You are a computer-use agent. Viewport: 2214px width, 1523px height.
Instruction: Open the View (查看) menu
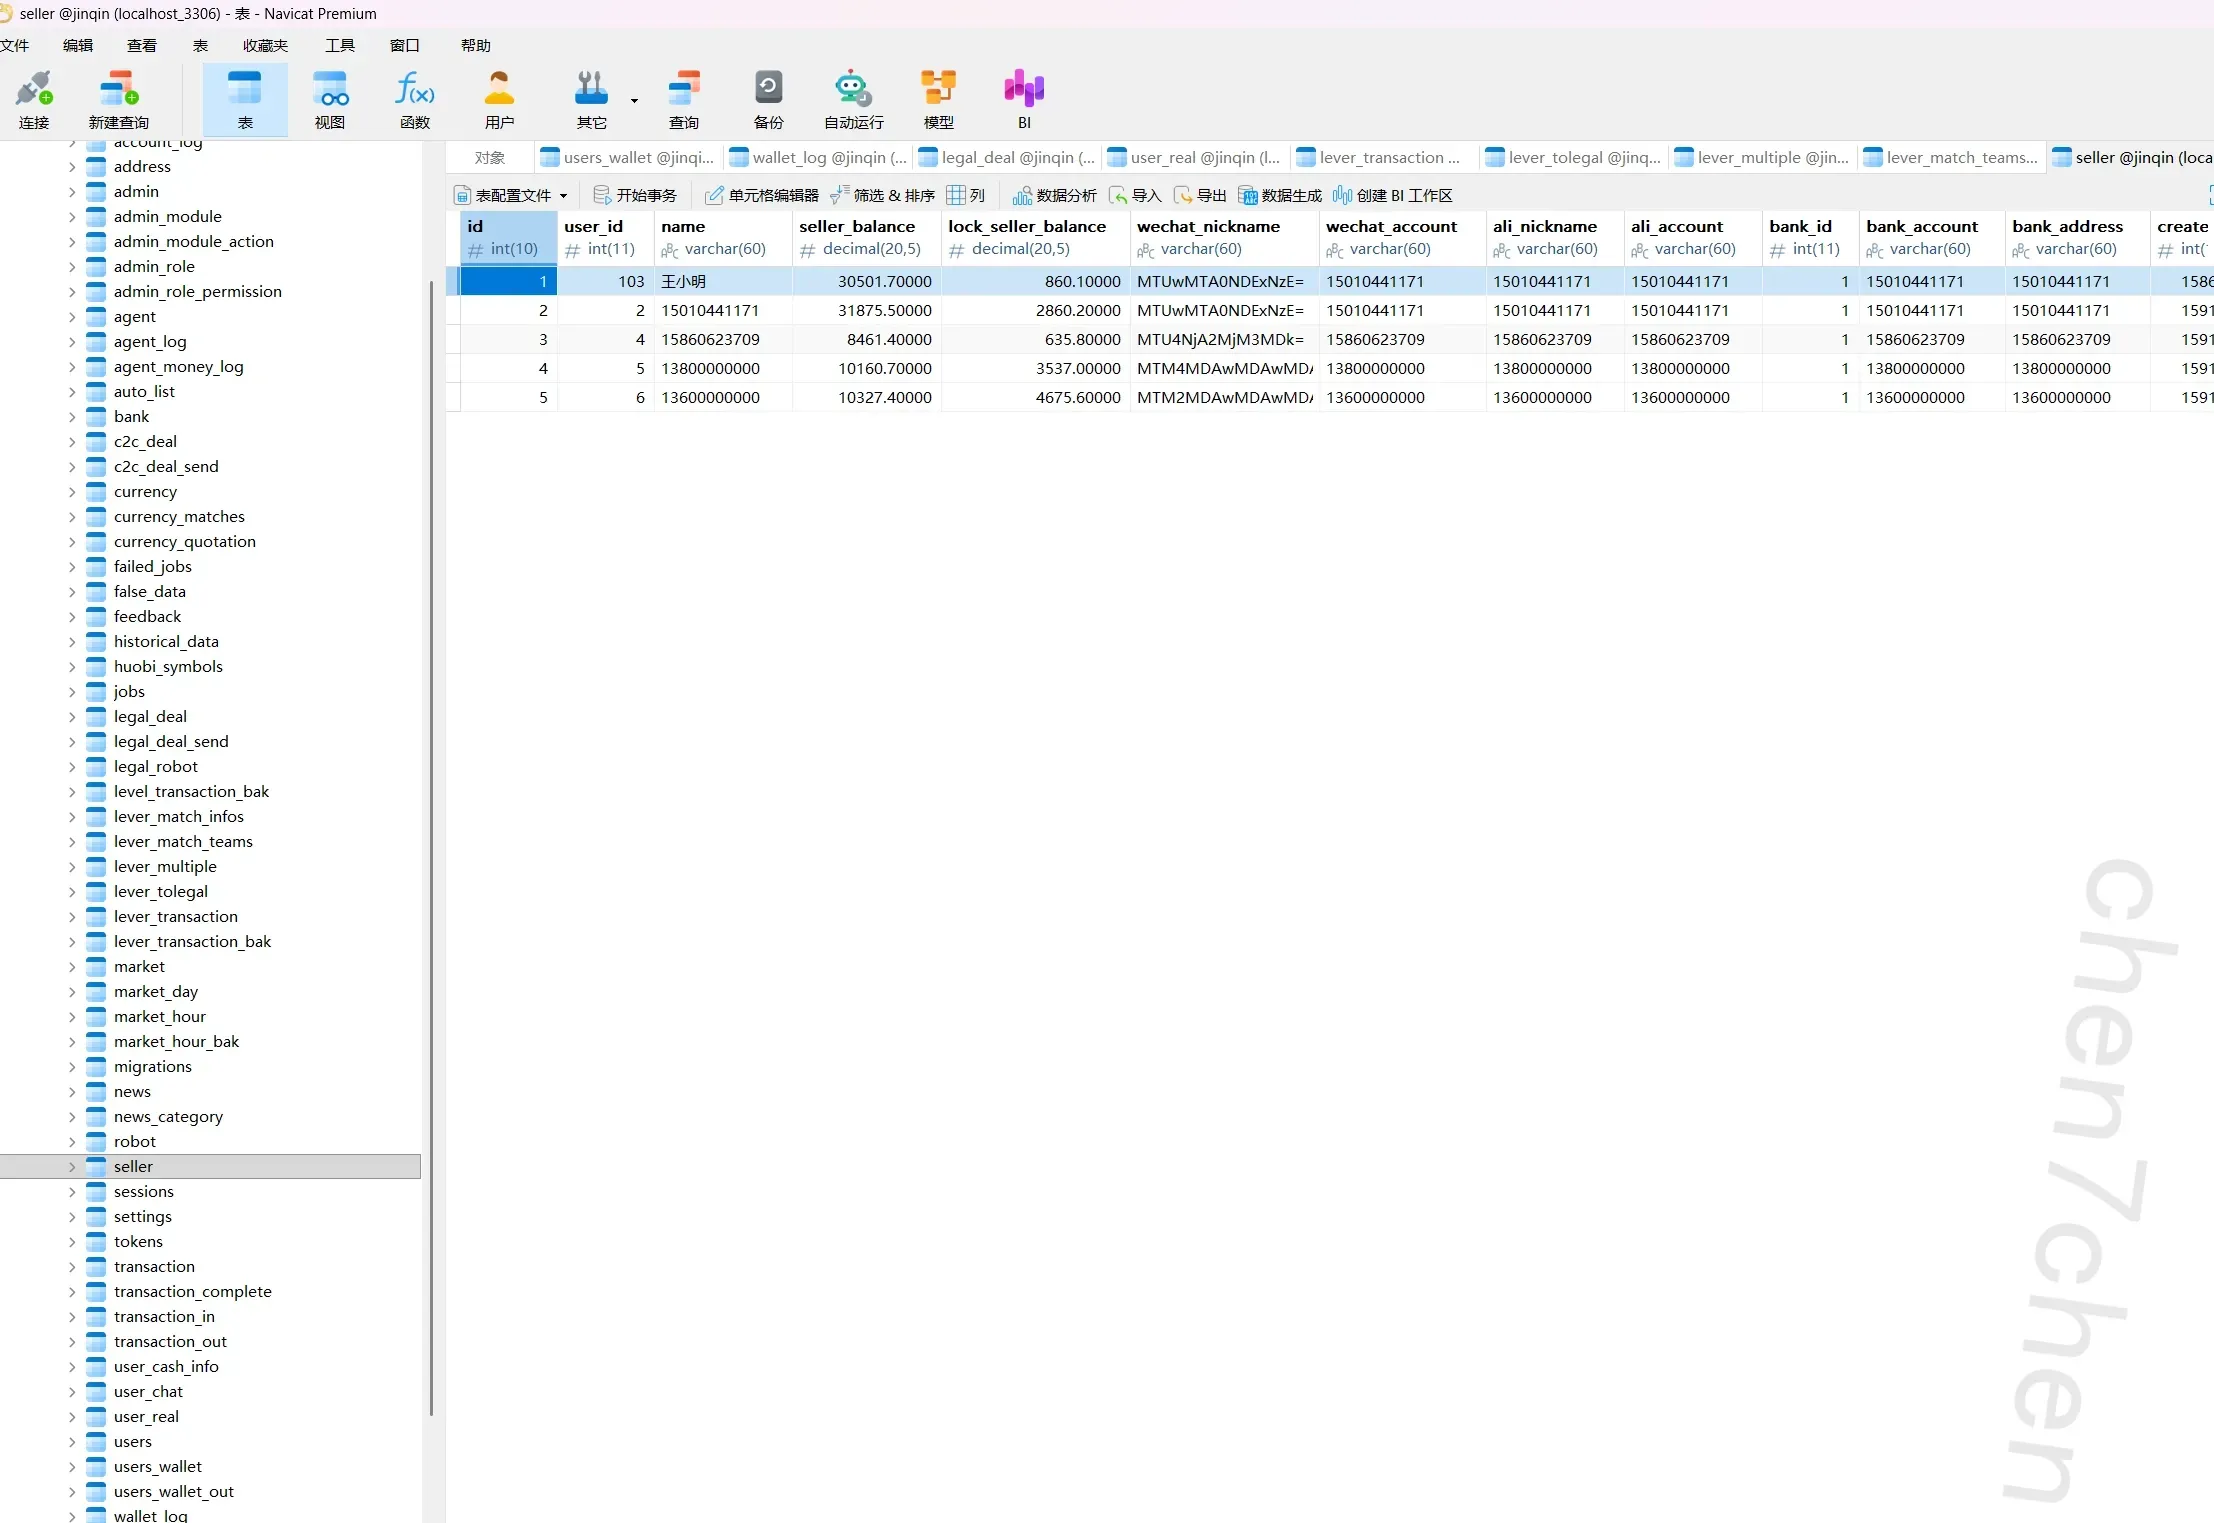(x=142, y=45)
